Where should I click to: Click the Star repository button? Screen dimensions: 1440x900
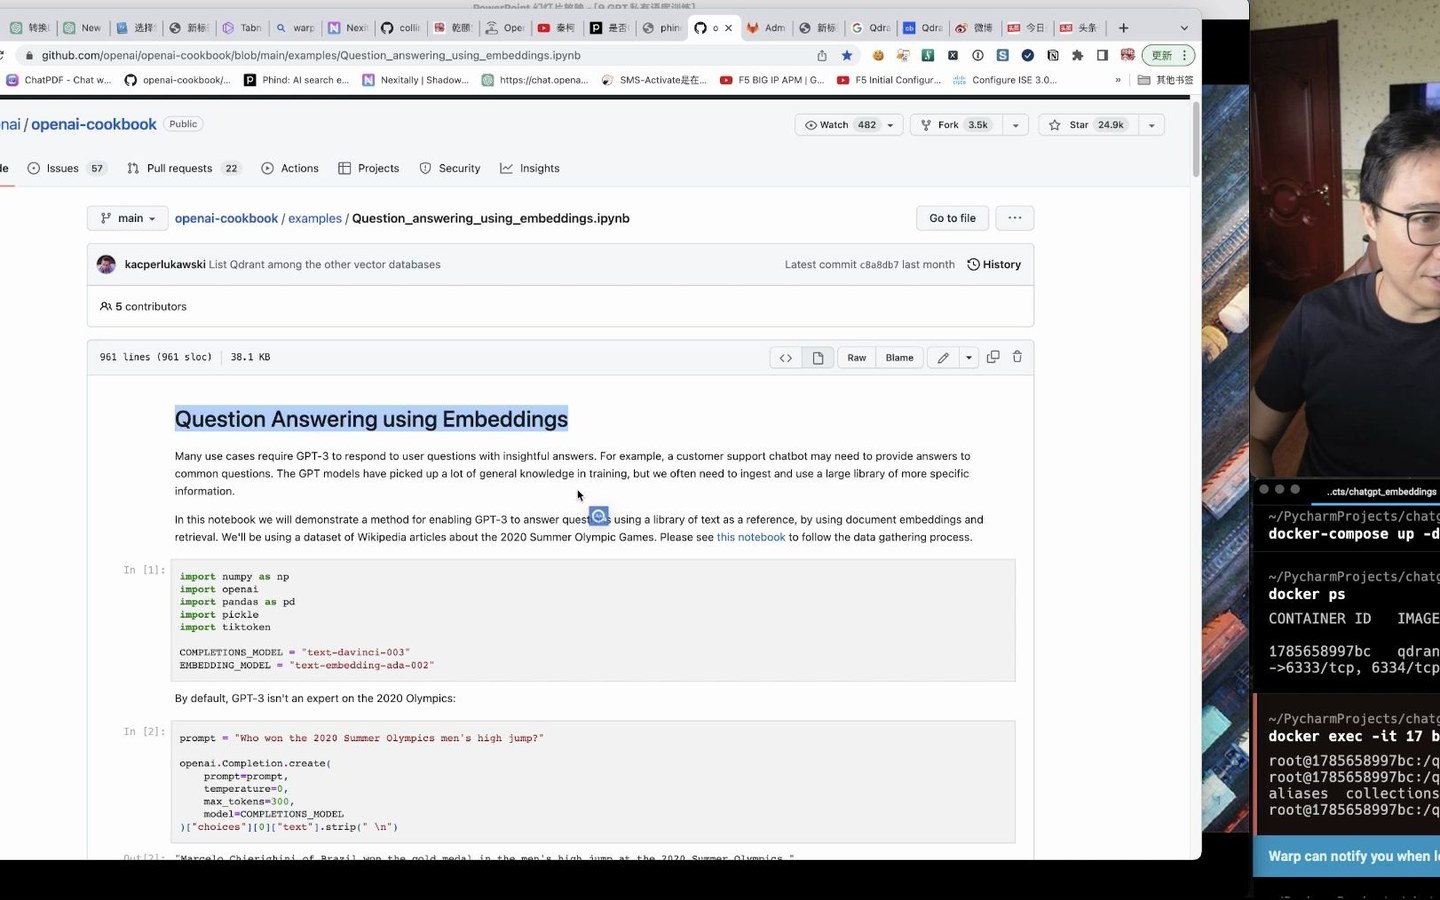tap(1086, 125)
